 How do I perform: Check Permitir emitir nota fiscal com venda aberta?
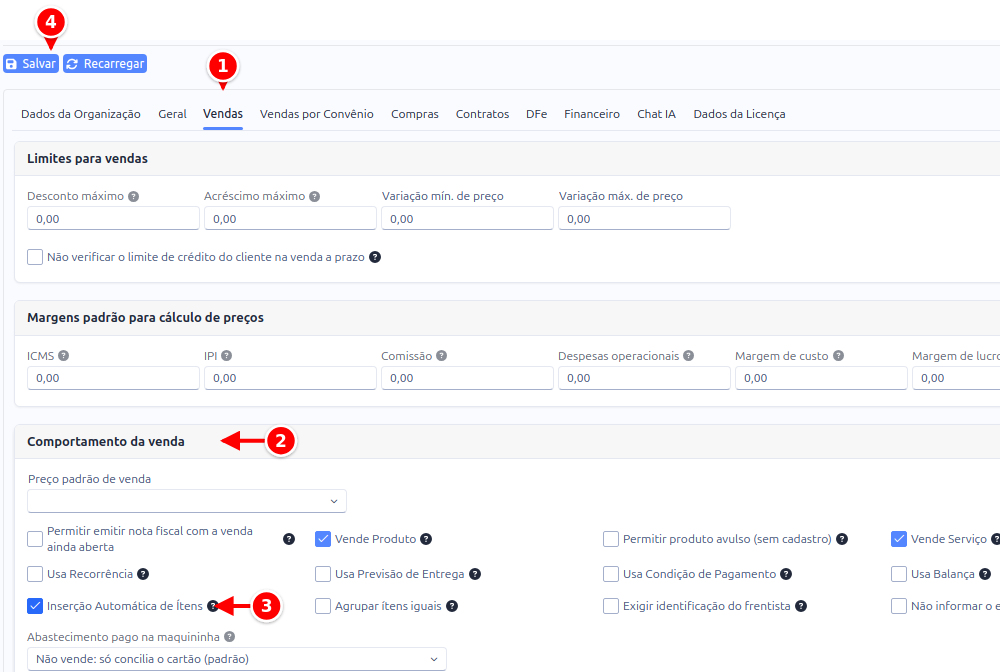point(35,539)
